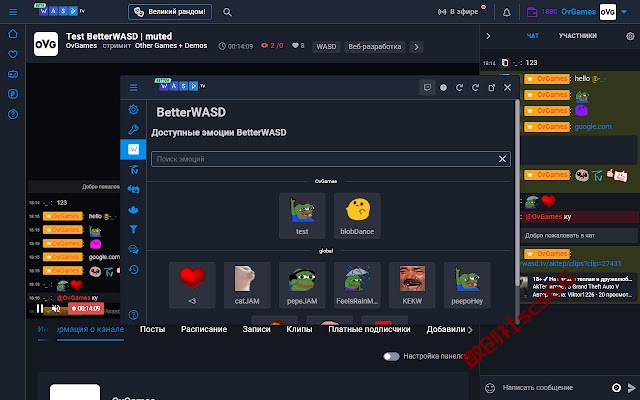
Task: Click the Великий рандом! button
Action: click(x=170, y=12)
